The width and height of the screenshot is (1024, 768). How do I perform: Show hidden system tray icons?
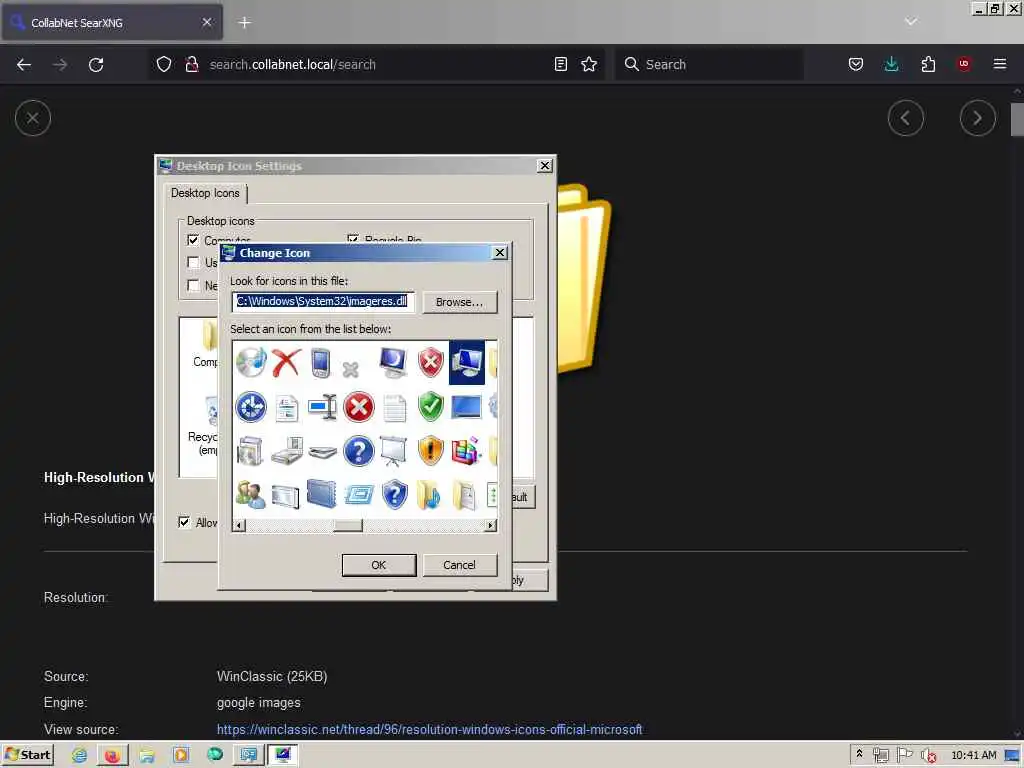click(x=859, y=754)
